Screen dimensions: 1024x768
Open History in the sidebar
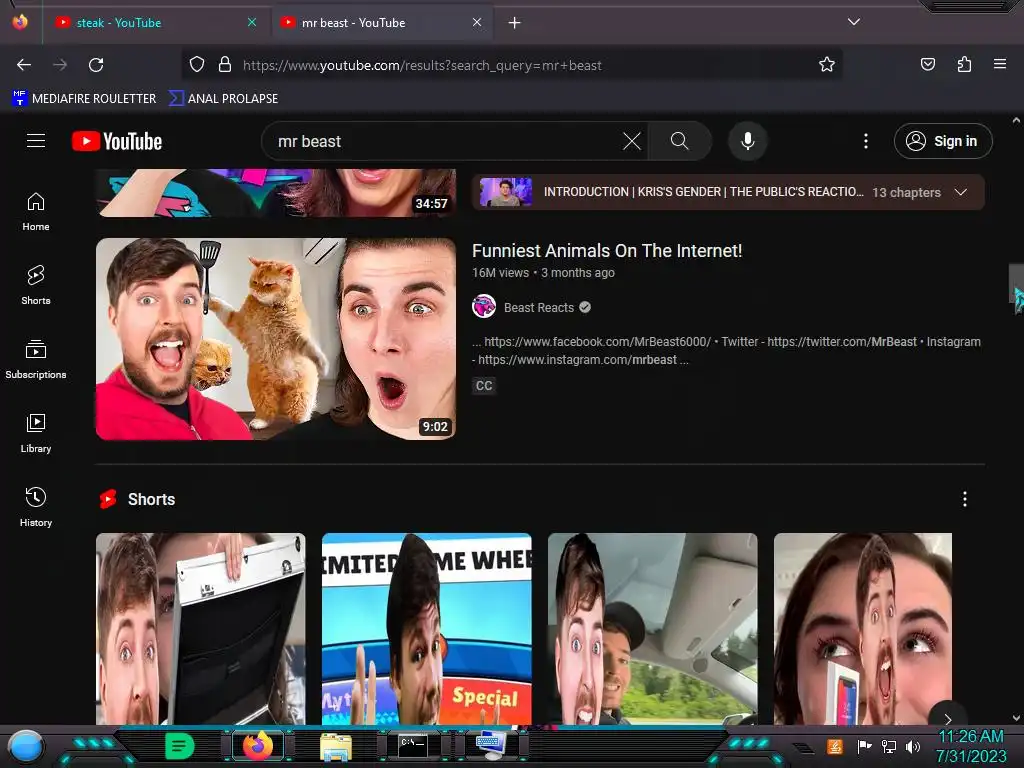tap(36, 507)
